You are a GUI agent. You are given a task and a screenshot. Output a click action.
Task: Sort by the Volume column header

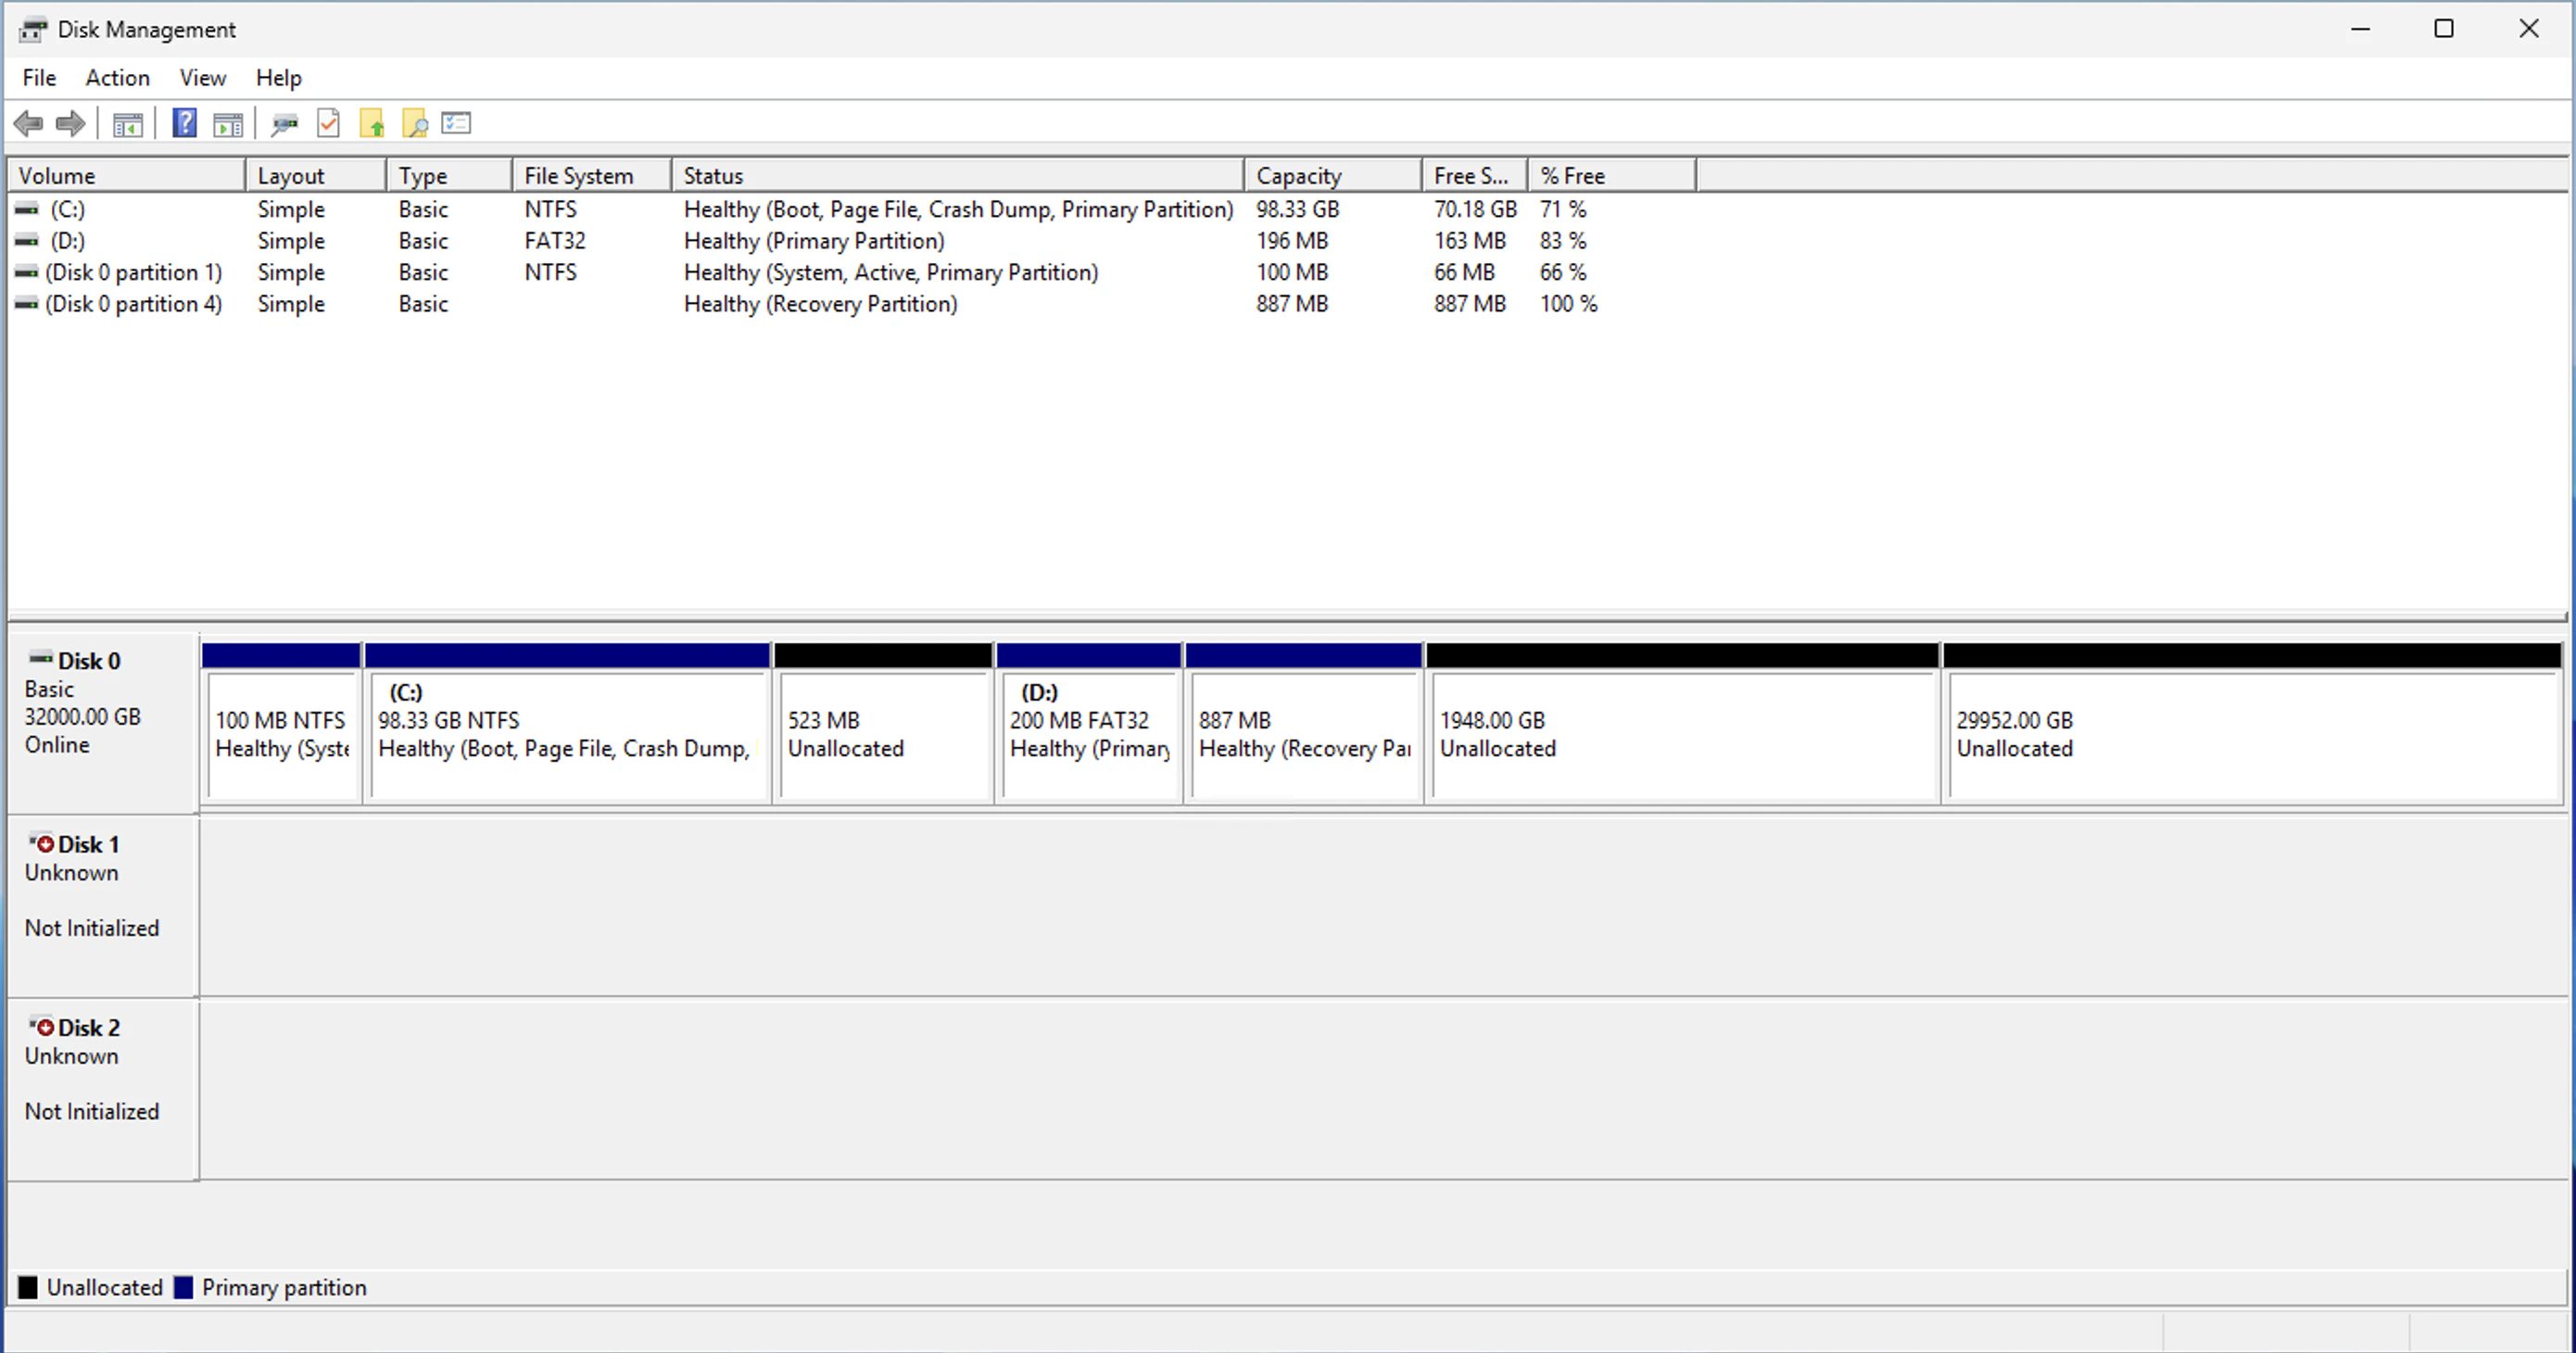pyautogui.click(x=127, y=176)
